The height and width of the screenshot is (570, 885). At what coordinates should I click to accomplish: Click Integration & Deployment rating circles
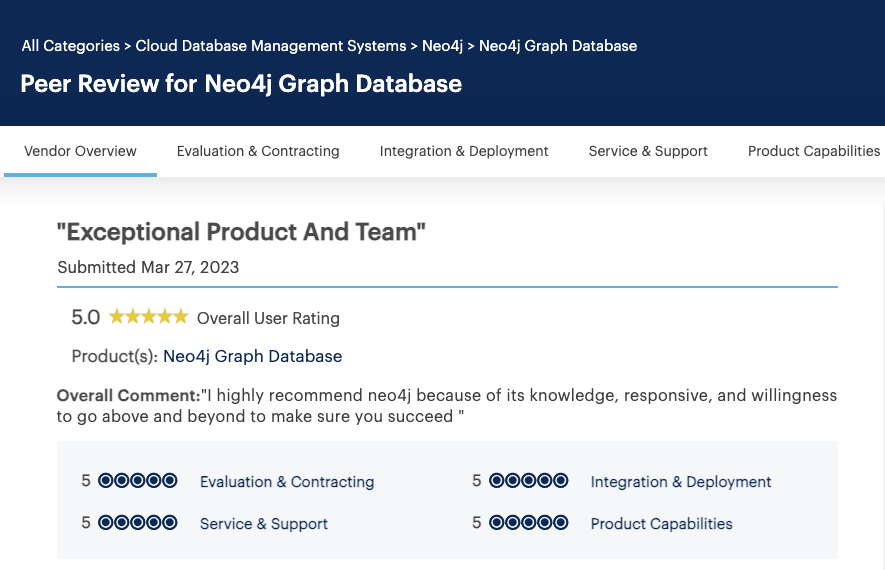pos(528,481)
